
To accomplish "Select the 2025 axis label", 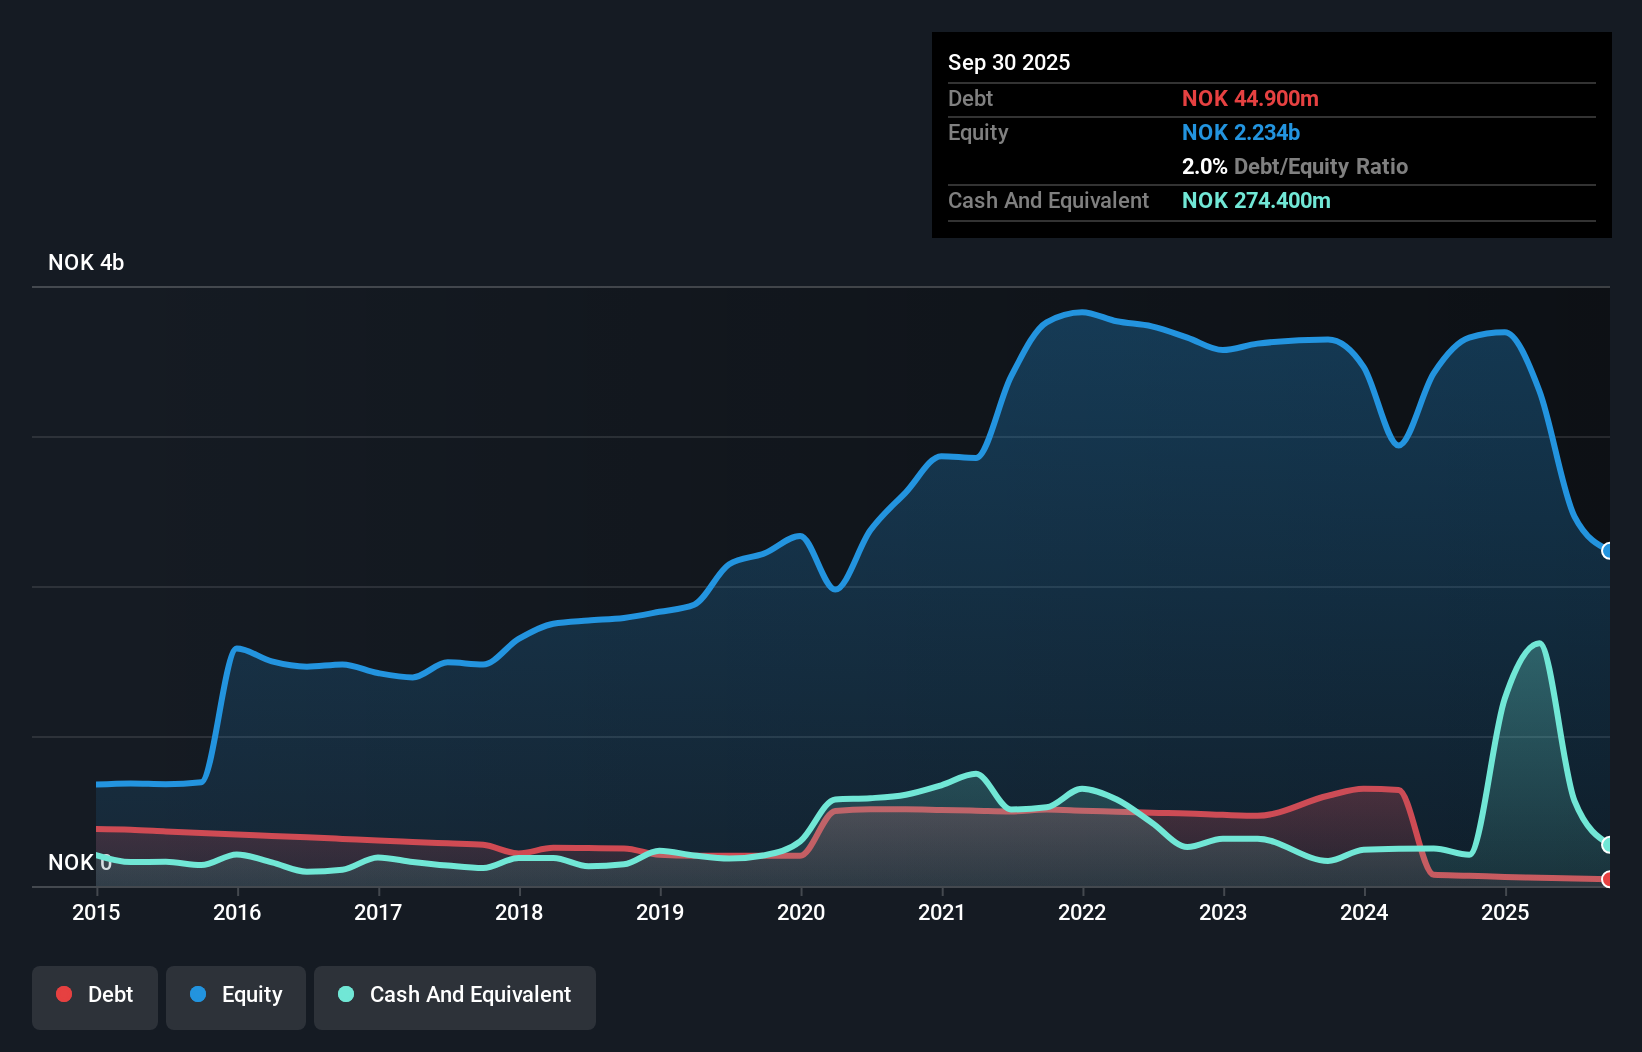I will tap(1505, 913).
